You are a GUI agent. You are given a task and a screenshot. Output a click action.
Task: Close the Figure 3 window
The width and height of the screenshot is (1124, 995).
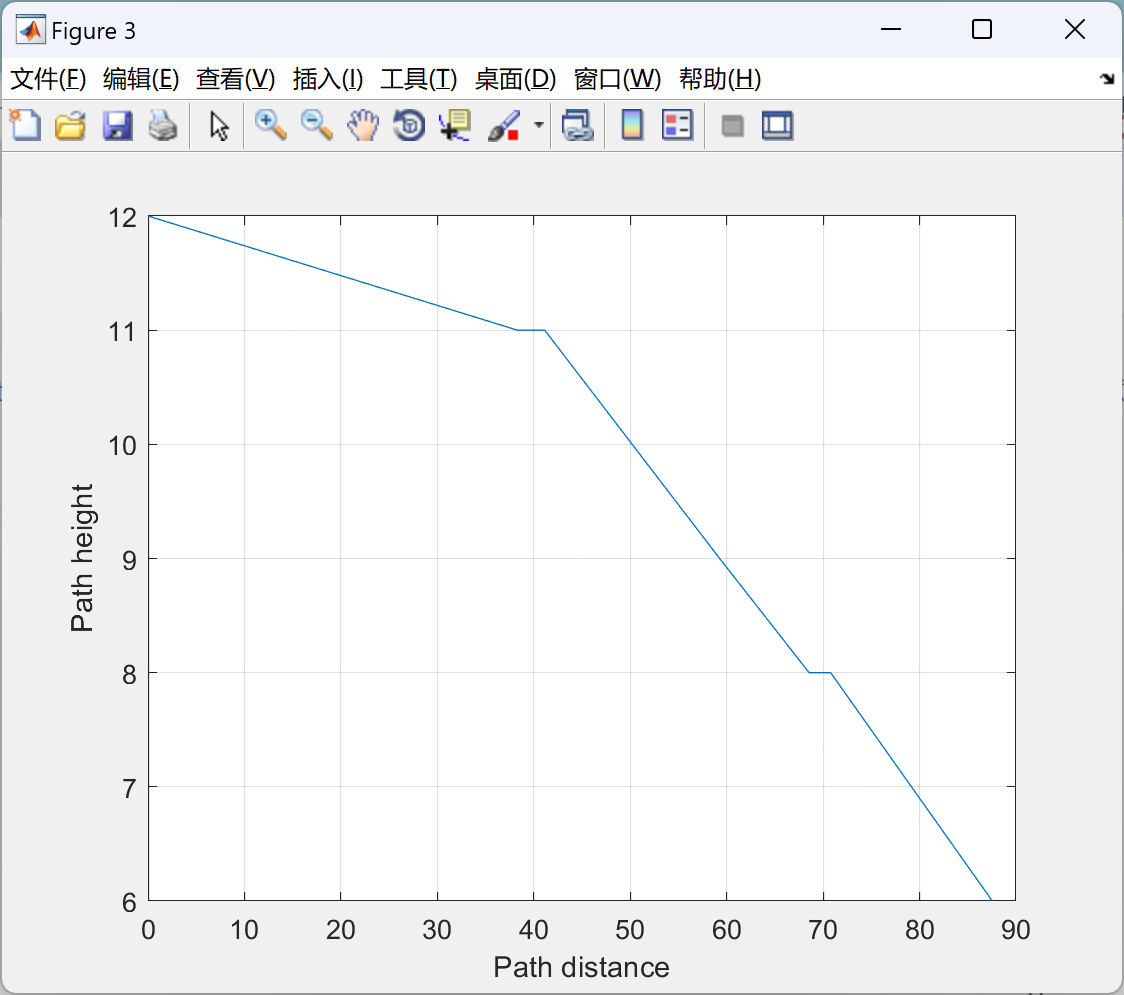[1075, 29]
